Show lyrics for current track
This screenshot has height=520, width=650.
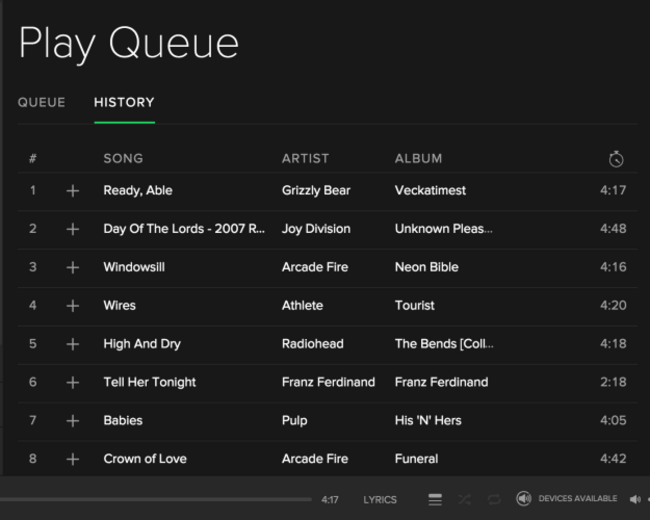point(380,500)
